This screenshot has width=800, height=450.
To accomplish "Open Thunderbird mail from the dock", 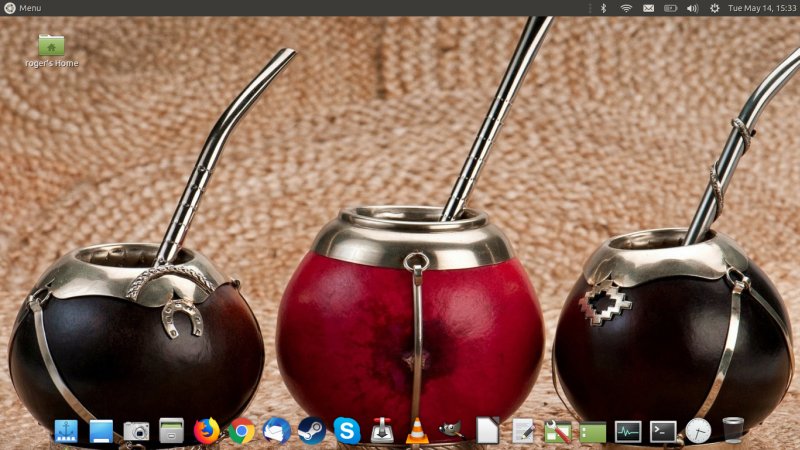I will tap(277, 431).
